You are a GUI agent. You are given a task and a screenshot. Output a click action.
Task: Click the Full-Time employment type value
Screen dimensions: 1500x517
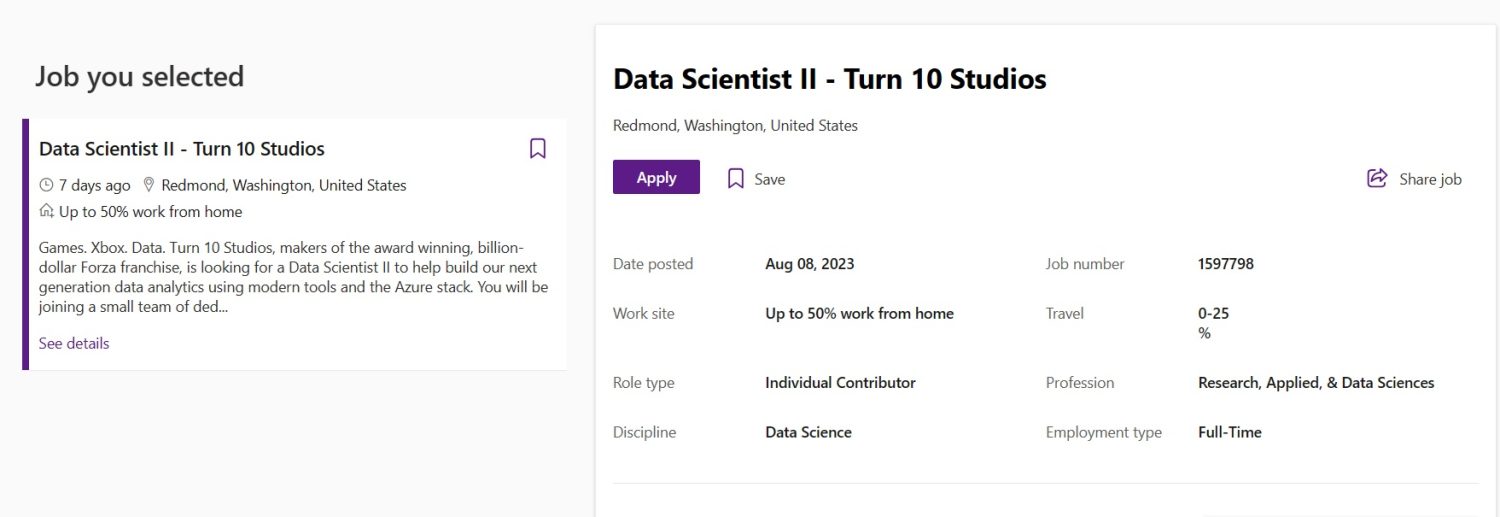[x=1230, y=432]
